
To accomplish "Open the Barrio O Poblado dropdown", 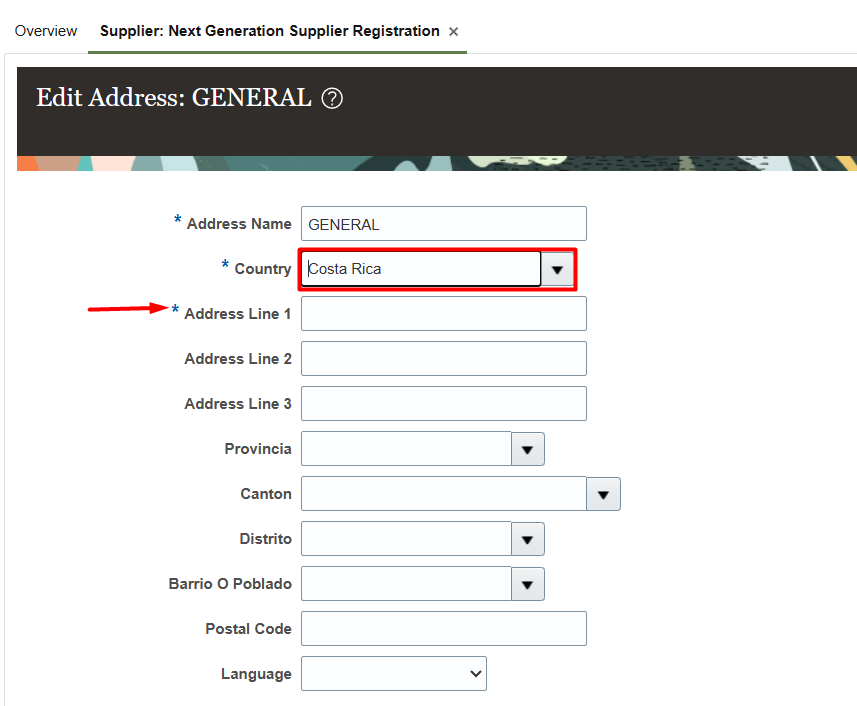I will [x=527, y=584].
